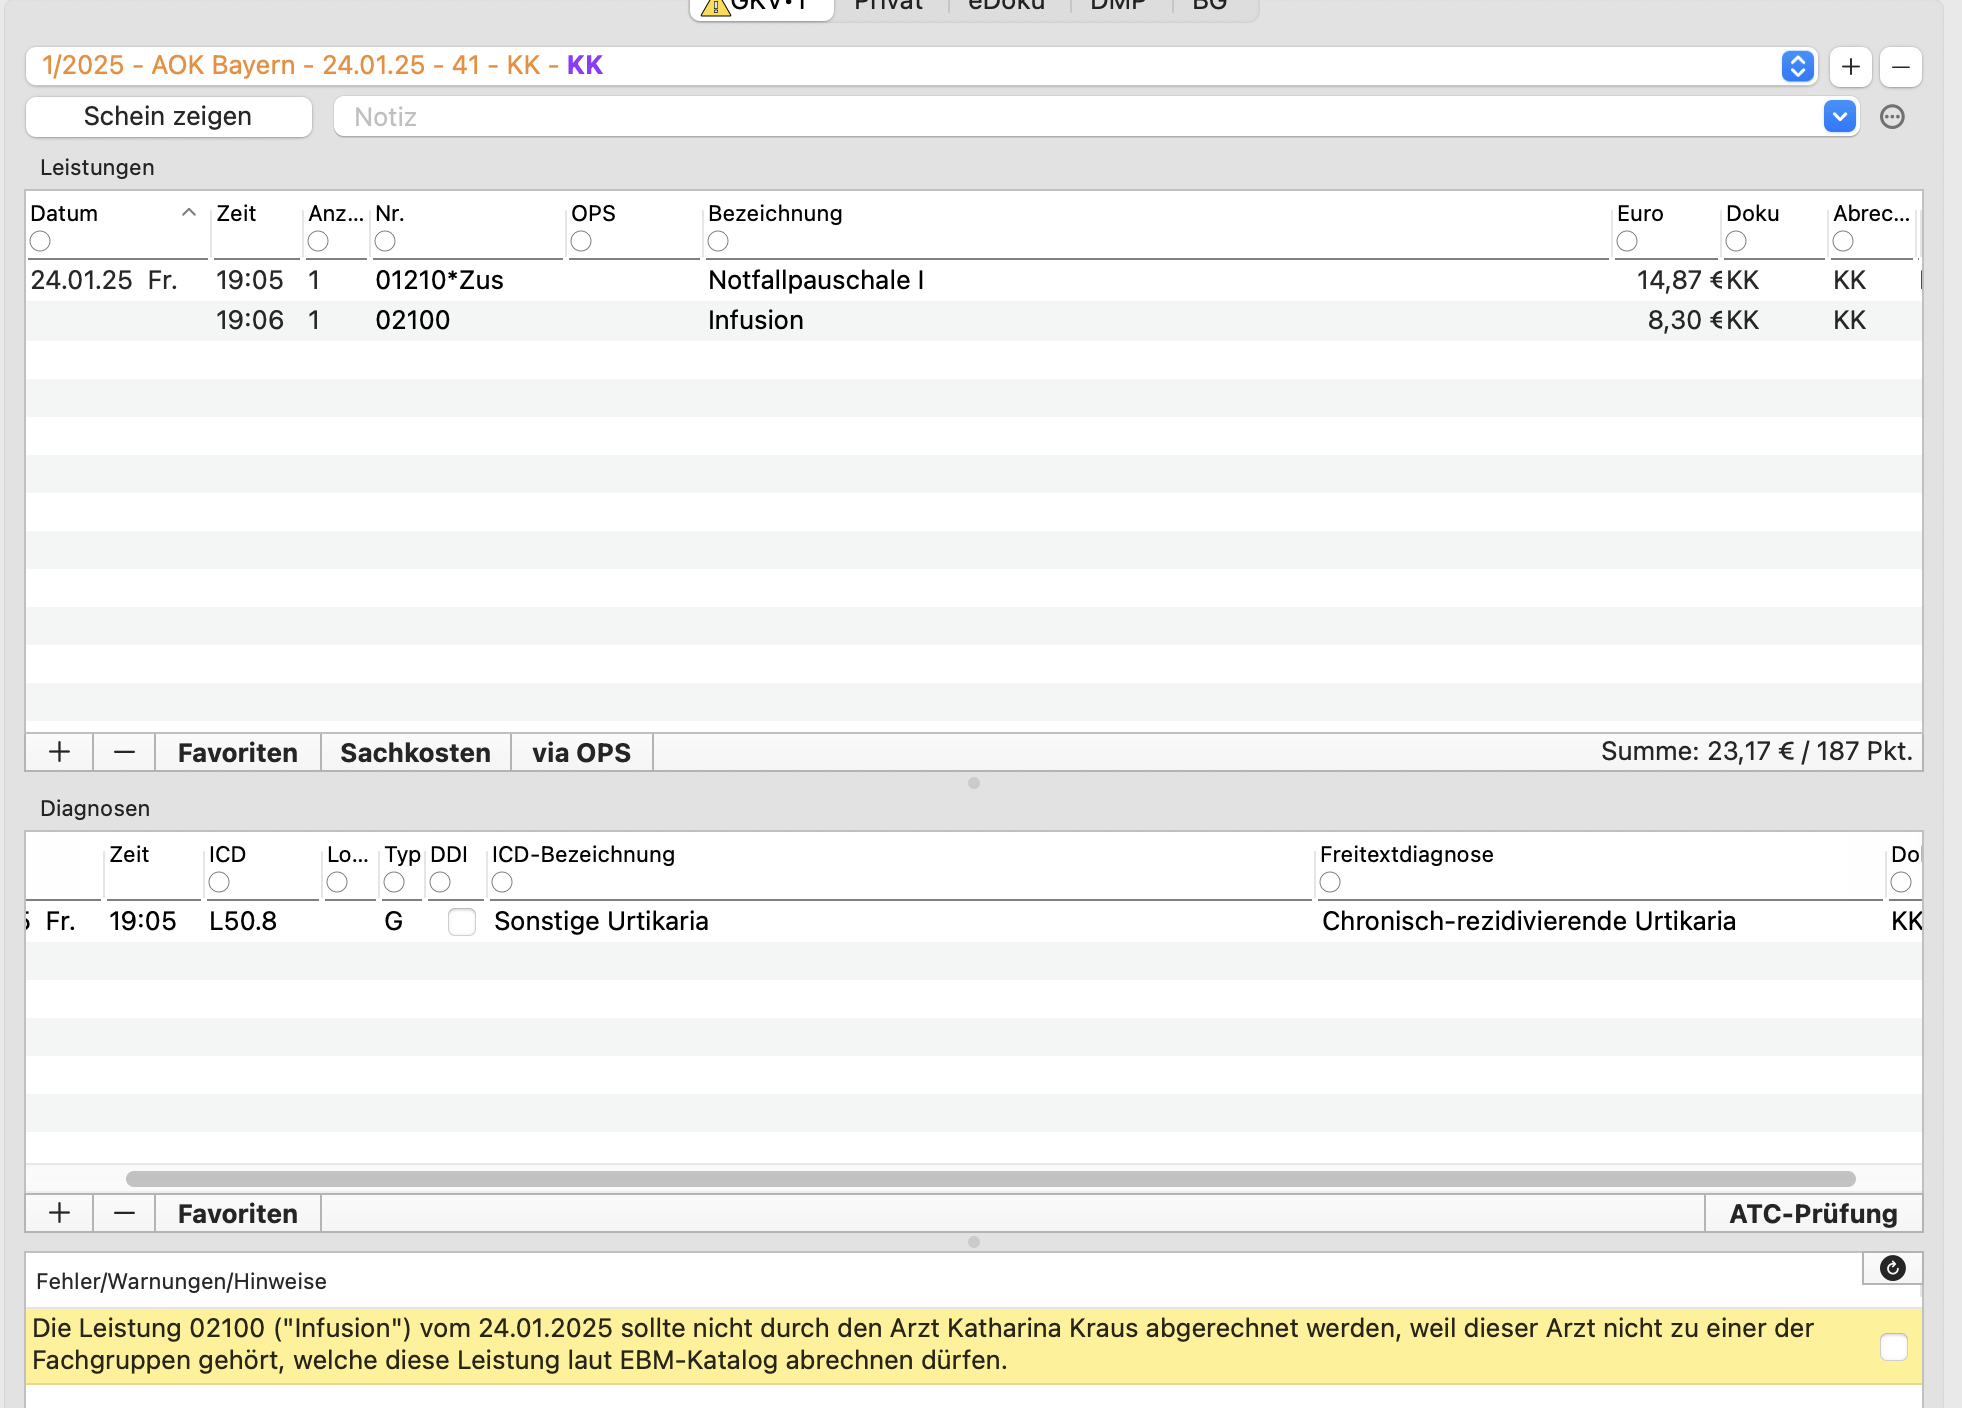1962x1408 pixels.
Task: Select the Bezeichnung column filter radio button
Action: pos(718,241)
